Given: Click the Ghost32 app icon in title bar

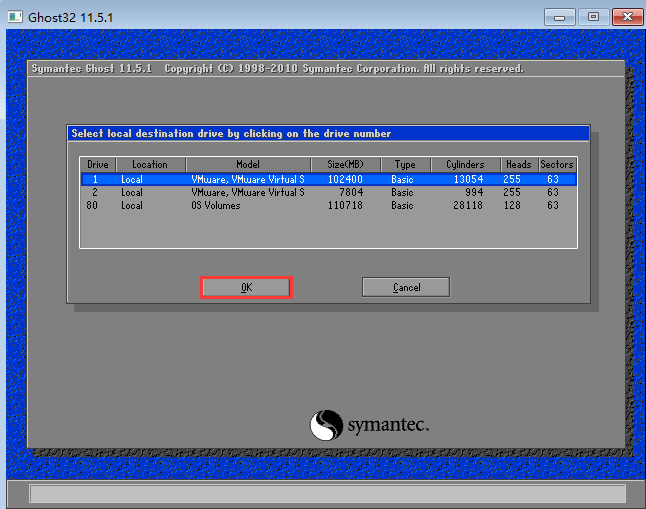Looking at the screenshot, I should [15, 15].
